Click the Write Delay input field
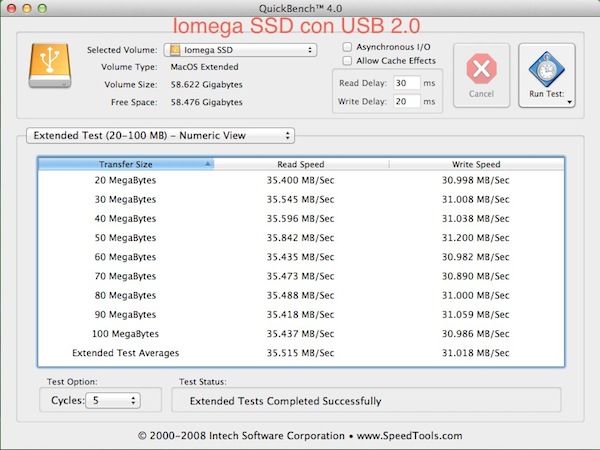The image size is (600, 450). click(407, 101)
